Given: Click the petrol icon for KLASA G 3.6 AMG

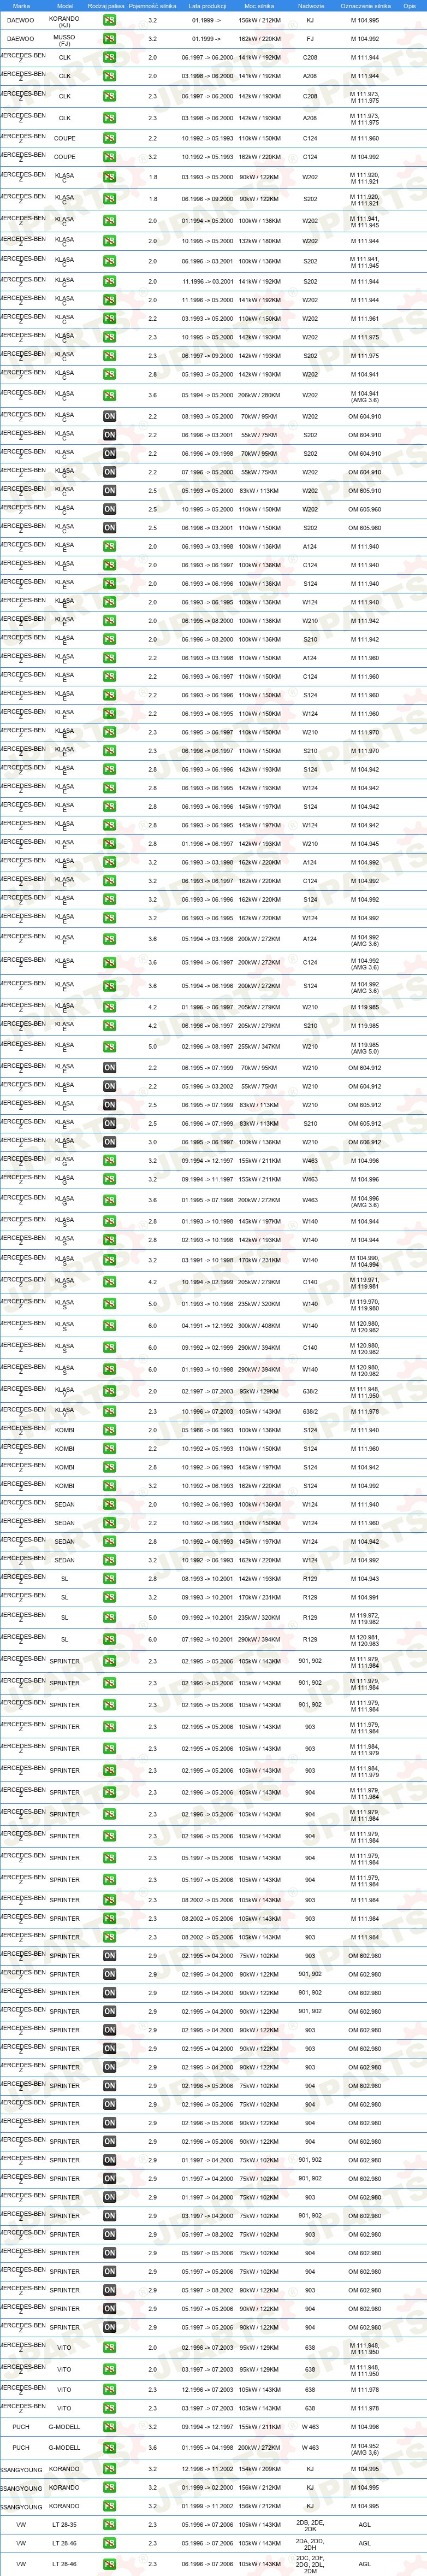Looking at the screenshot, I should coord(109,1200).
